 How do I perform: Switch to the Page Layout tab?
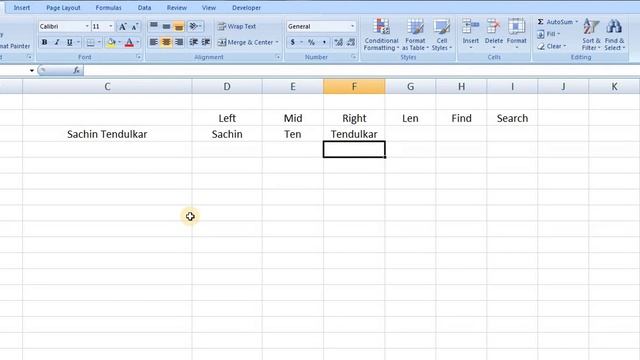click(x=63, y=8)
